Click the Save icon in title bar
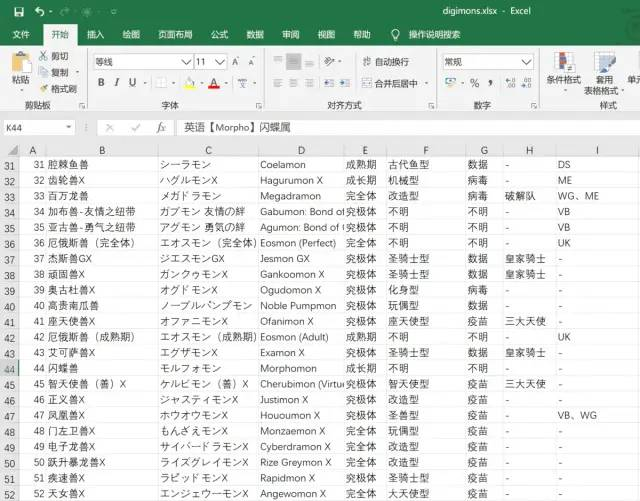 coord(19,12)
